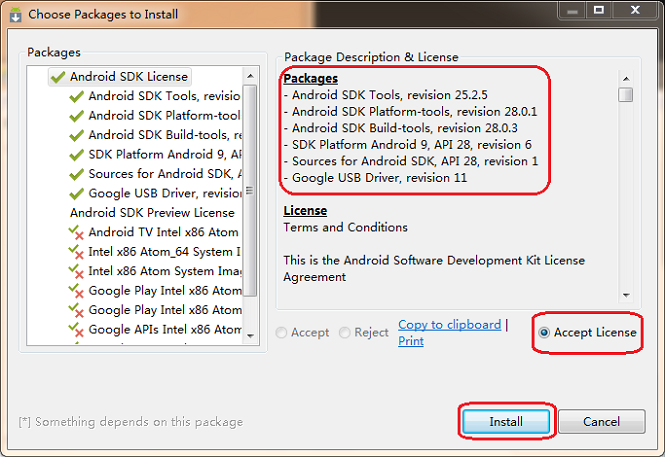Click license pane scroll up arrow

click(x=626, y=79)
